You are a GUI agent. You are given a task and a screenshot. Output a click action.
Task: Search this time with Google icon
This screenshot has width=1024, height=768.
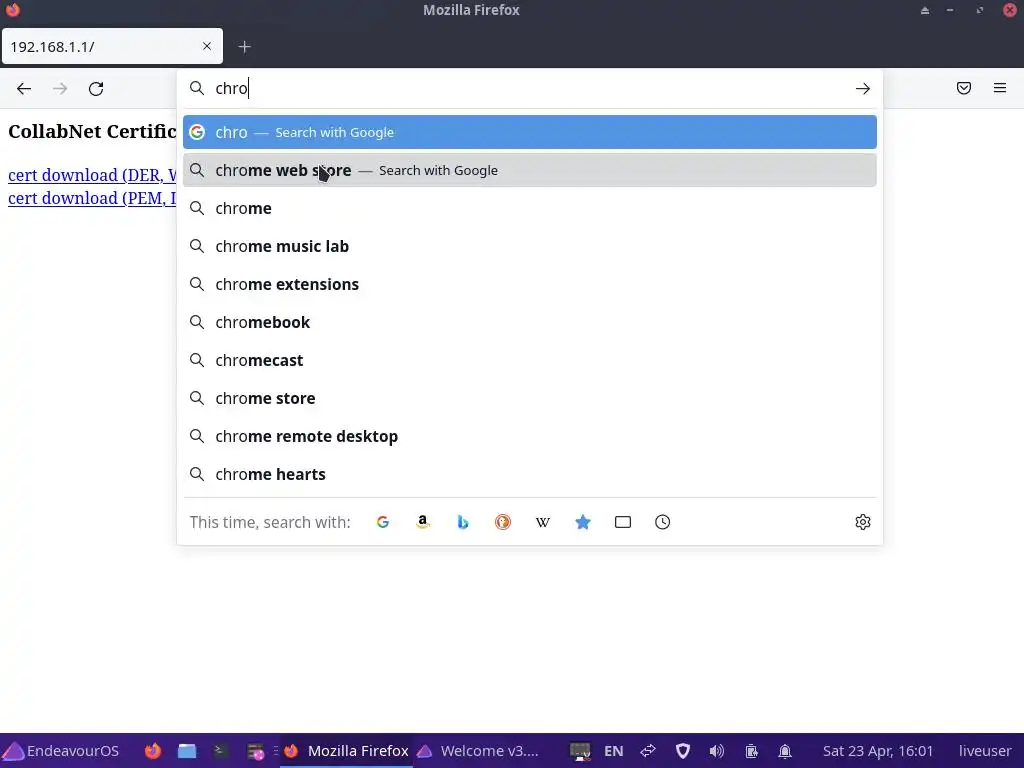click(383, 522)
